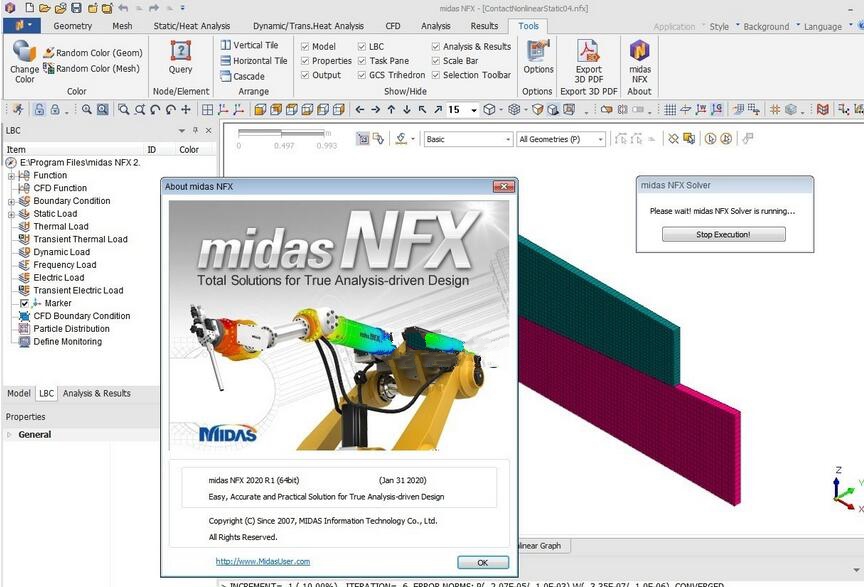Click the New file icon in quick access toolbar
The height and width of the screenshot is (587, 864).
[x=29, y=8]
